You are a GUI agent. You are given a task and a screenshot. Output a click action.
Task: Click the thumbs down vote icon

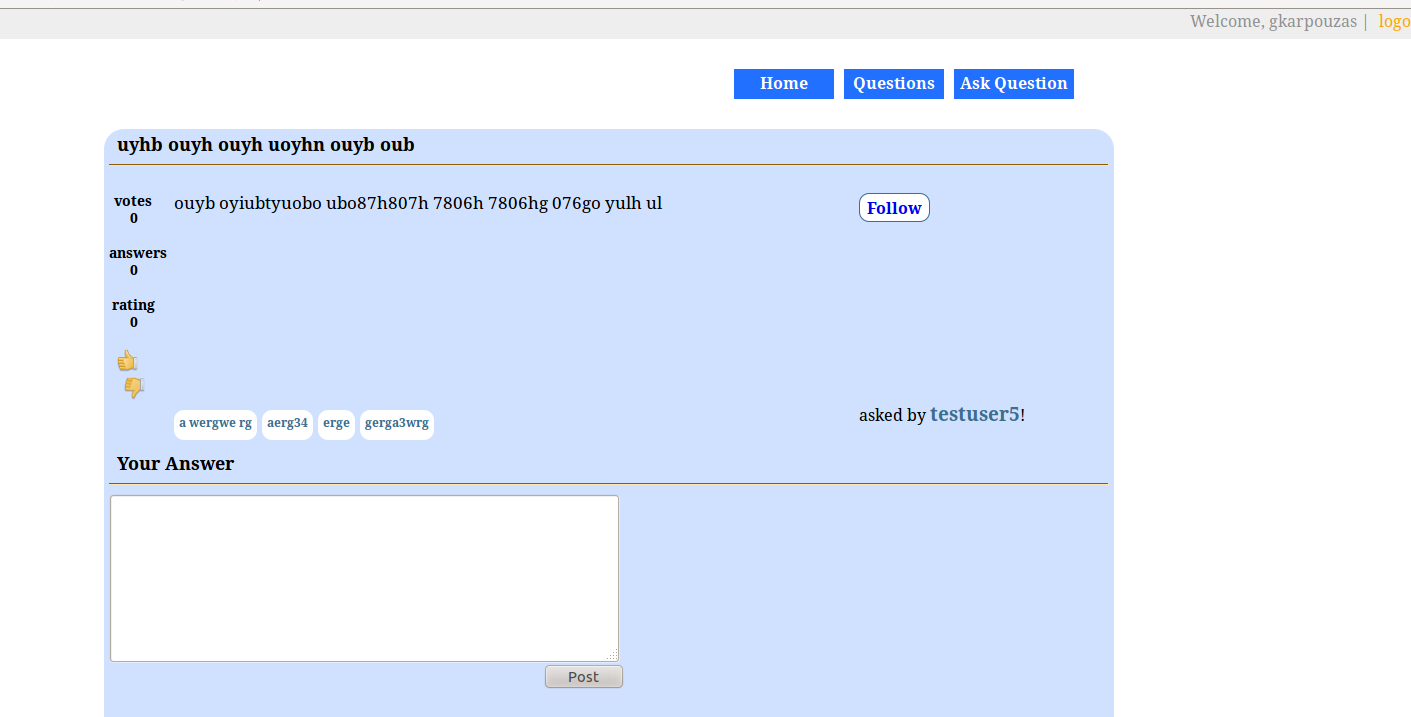[x=133, y=387]
